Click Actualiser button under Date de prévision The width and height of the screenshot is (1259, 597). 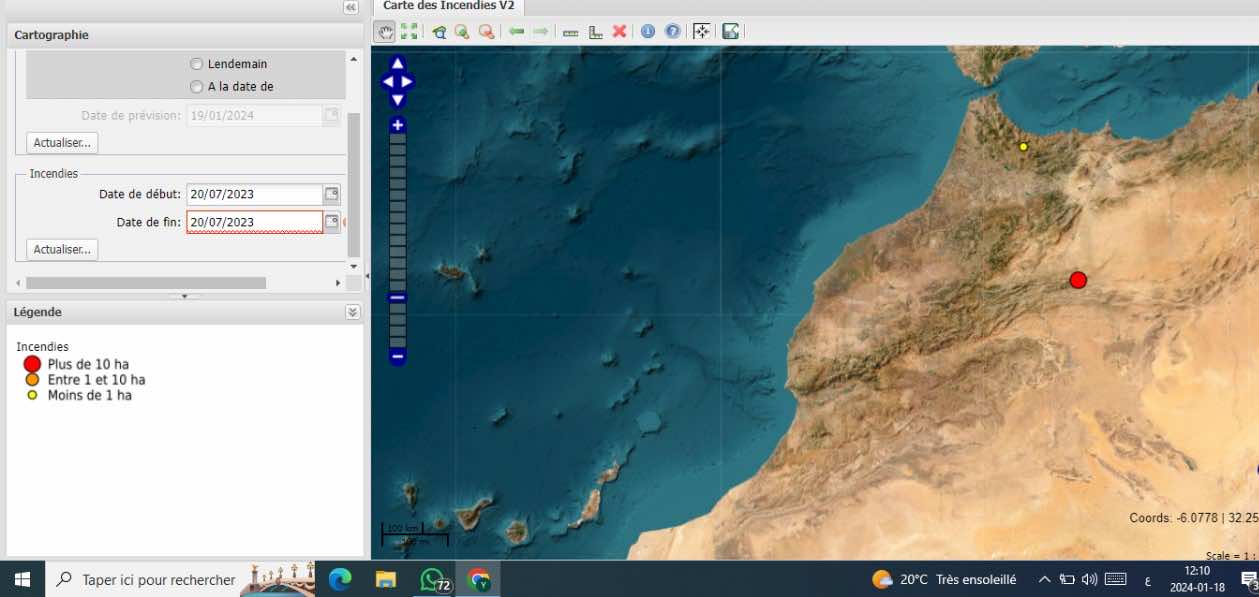(x=62, y=142)
